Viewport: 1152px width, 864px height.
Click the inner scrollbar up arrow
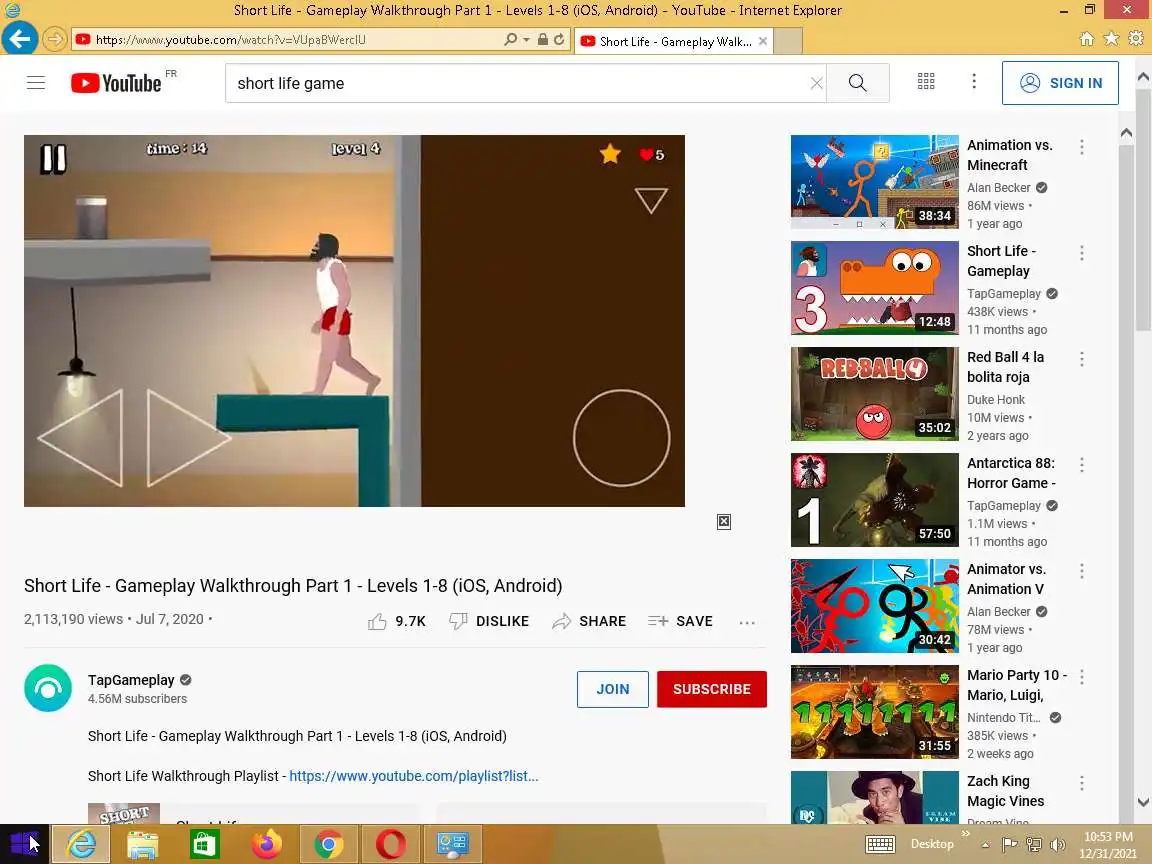coord(1126,133)
